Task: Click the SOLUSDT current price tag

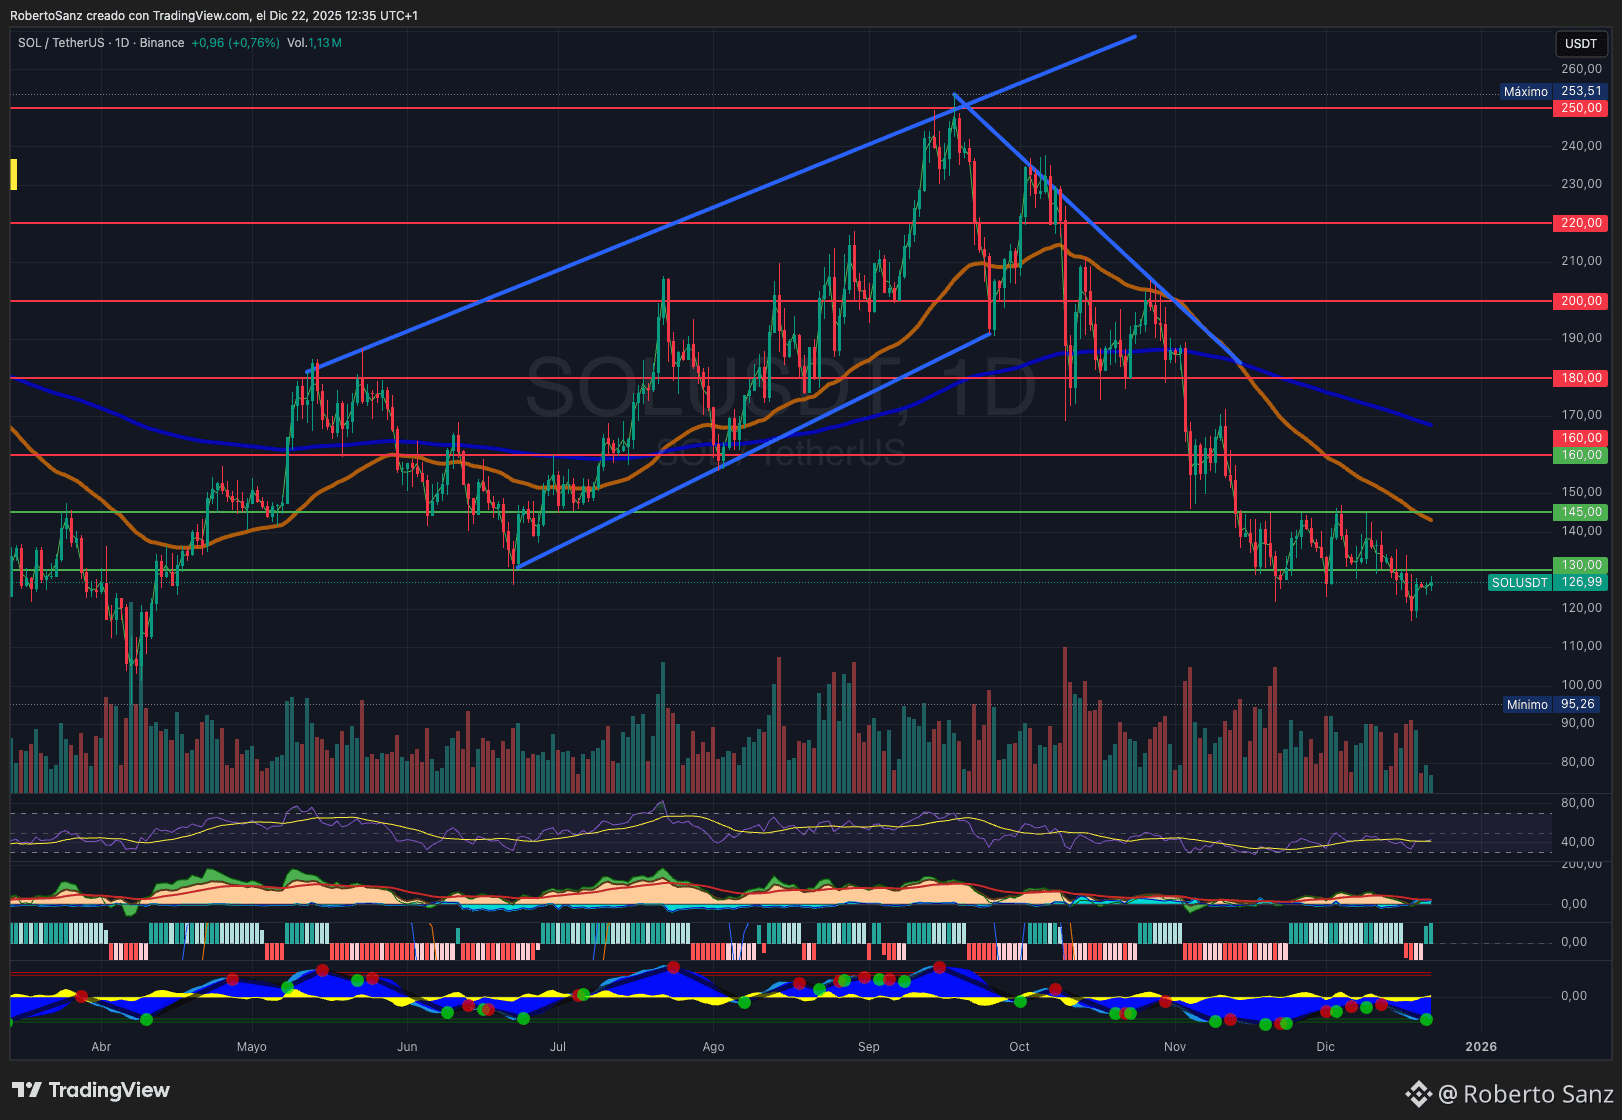Action: pyautogui.click(x=1519, y=582)
